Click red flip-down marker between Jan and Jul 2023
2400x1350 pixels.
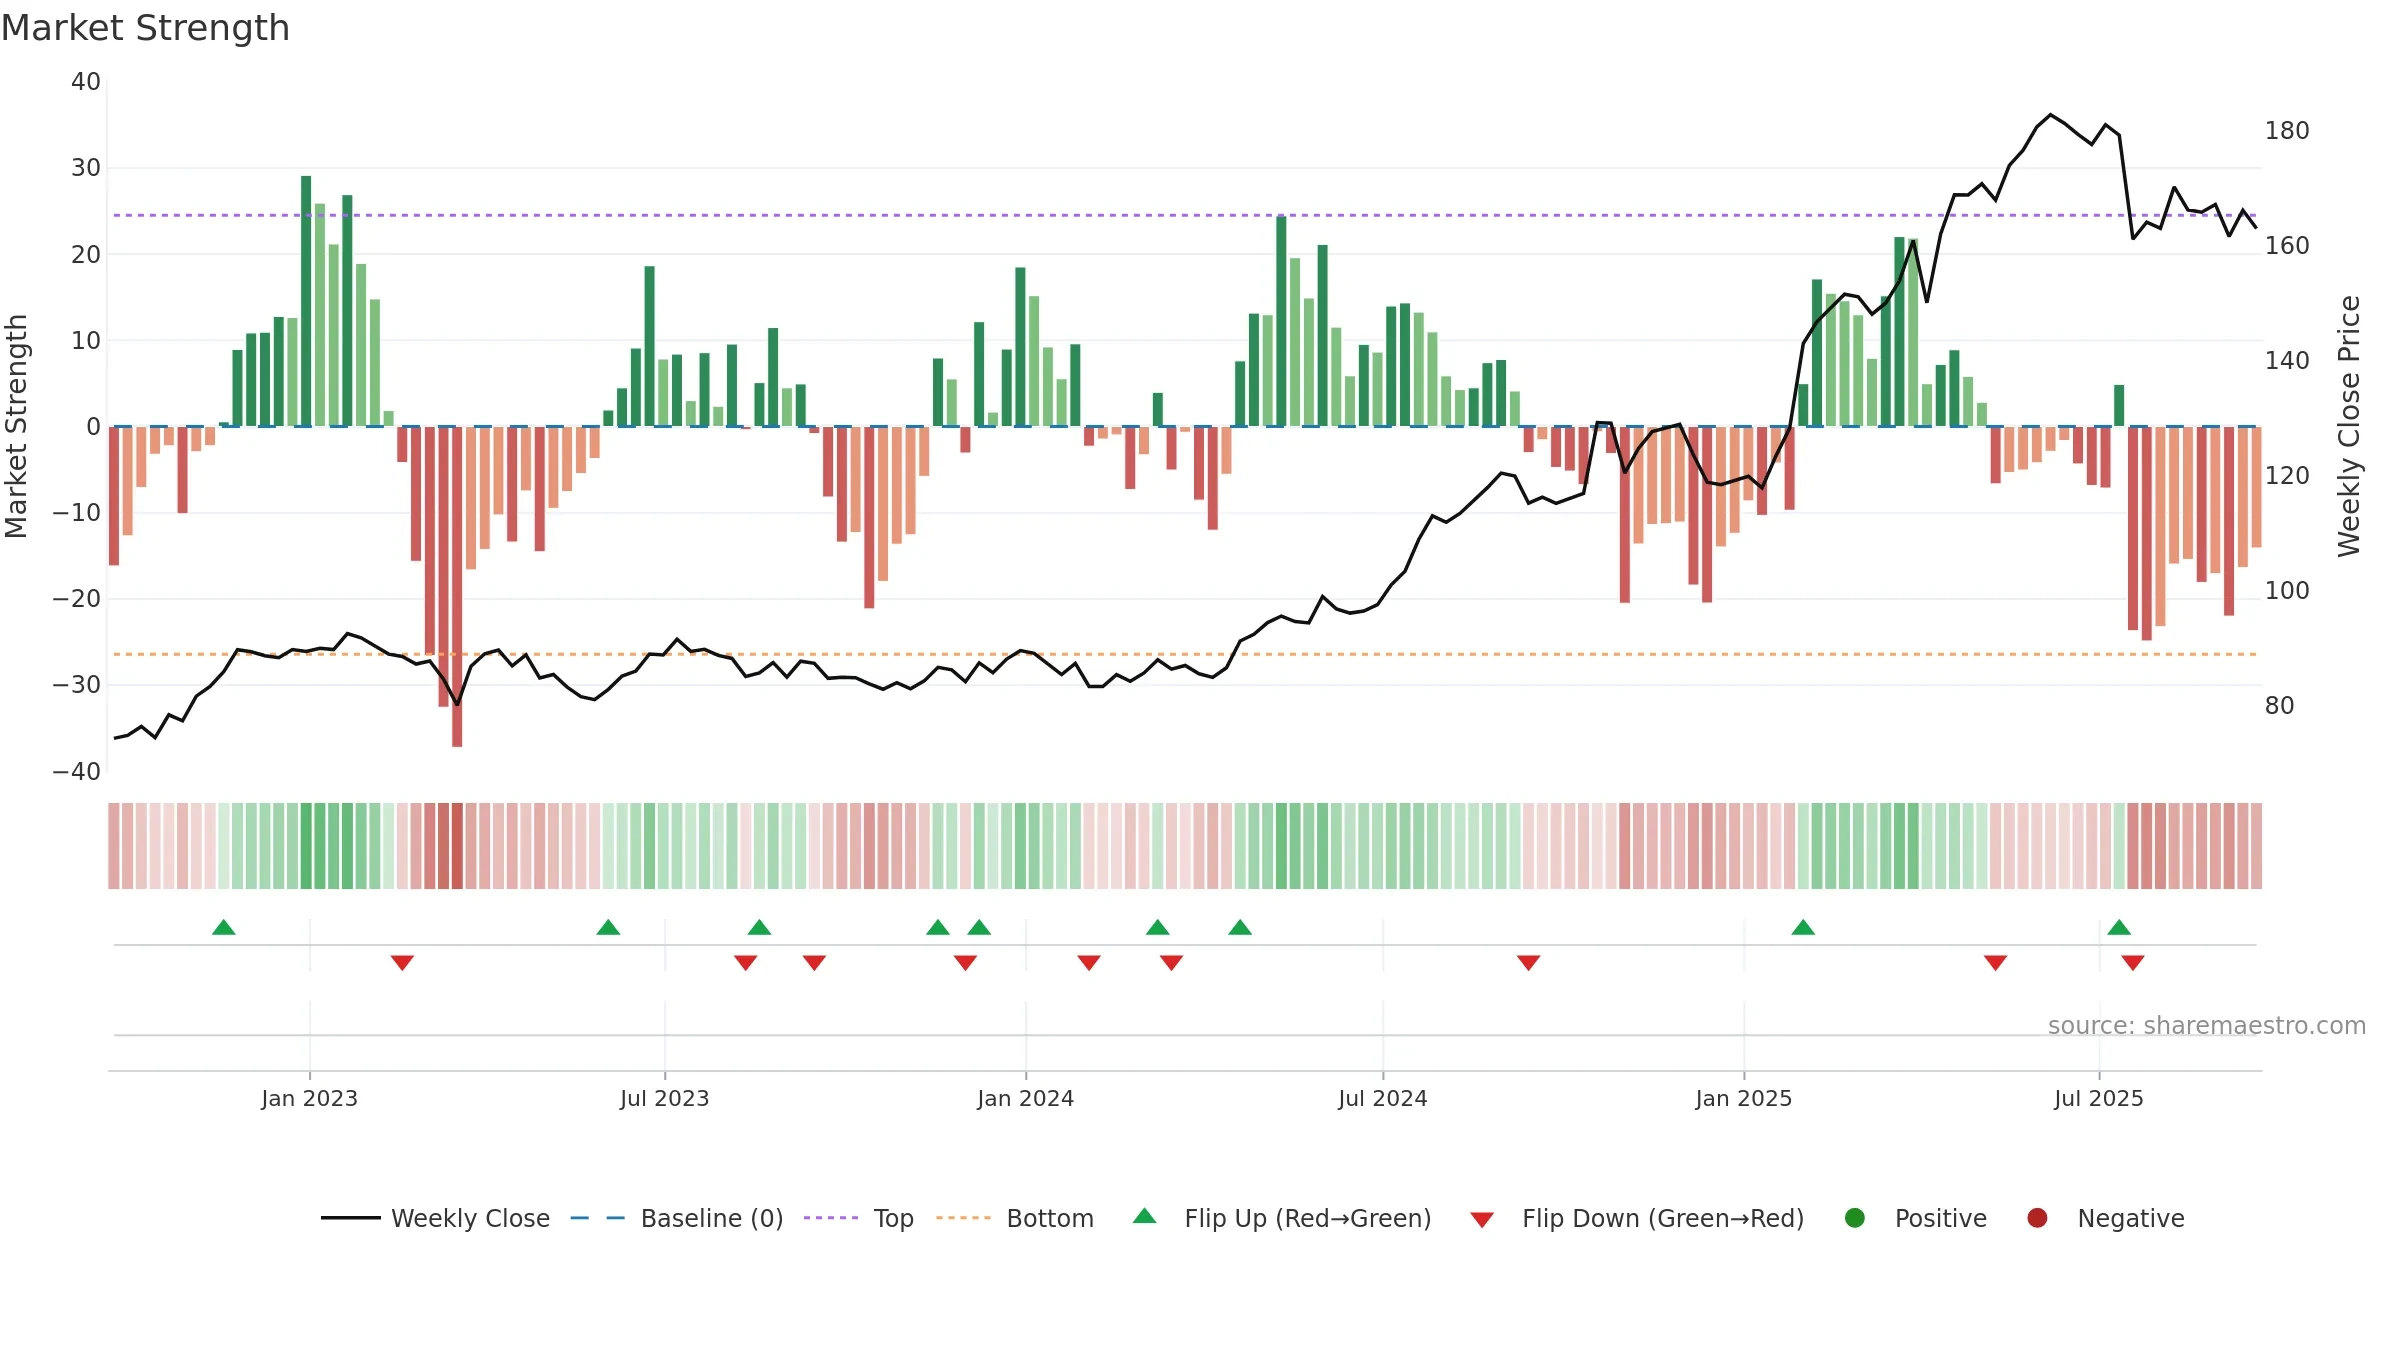[x=402, y=963]
